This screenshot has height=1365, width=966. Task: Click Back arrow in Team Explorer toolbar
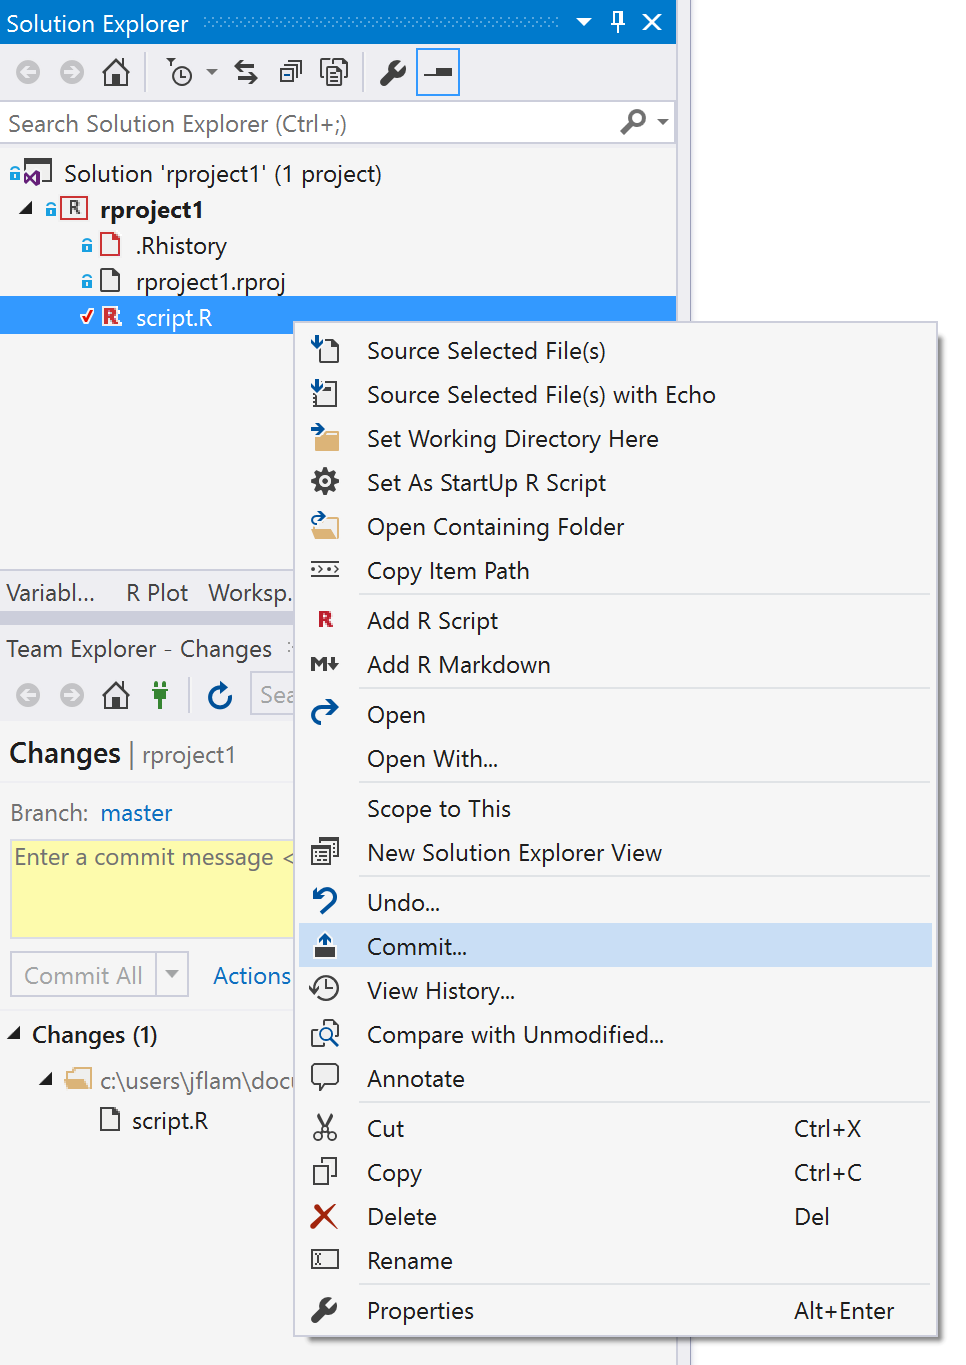pyautogui.click(x=28, y=695)
